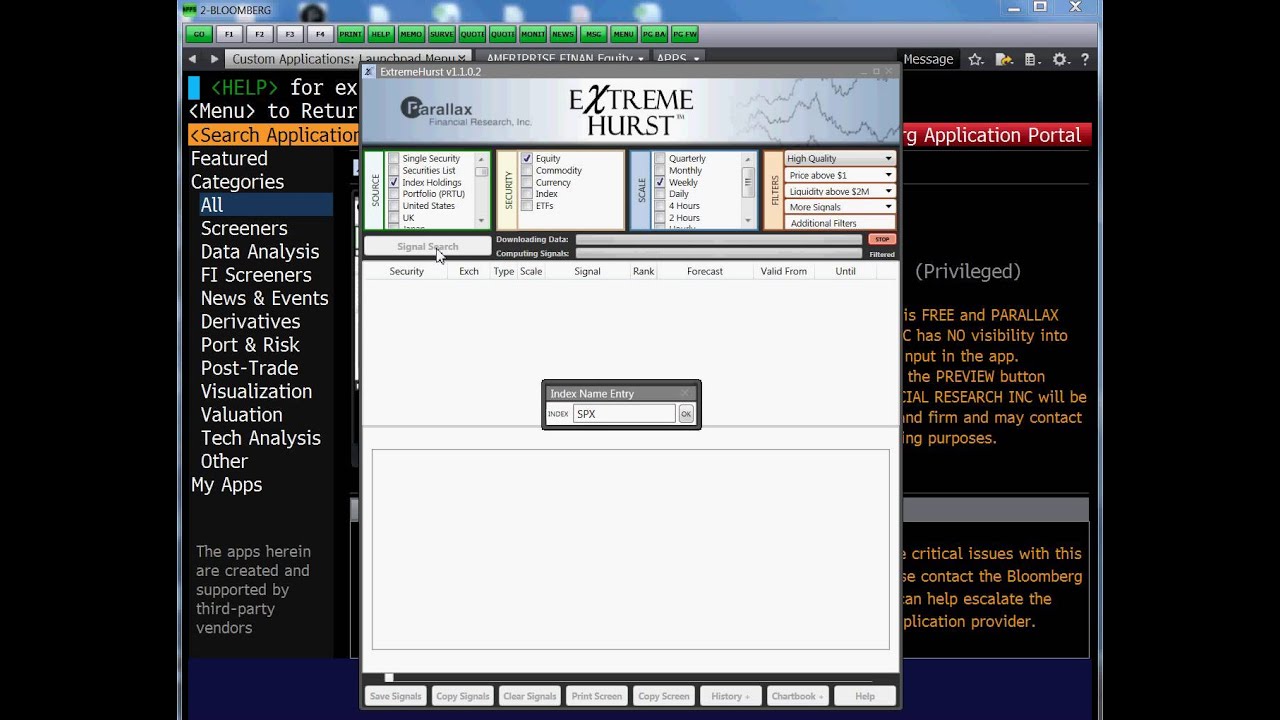Click the Copy Screen button
The height and width of the screenshot is (720, 1280).
pyautogui.click(x=663, y=696)
